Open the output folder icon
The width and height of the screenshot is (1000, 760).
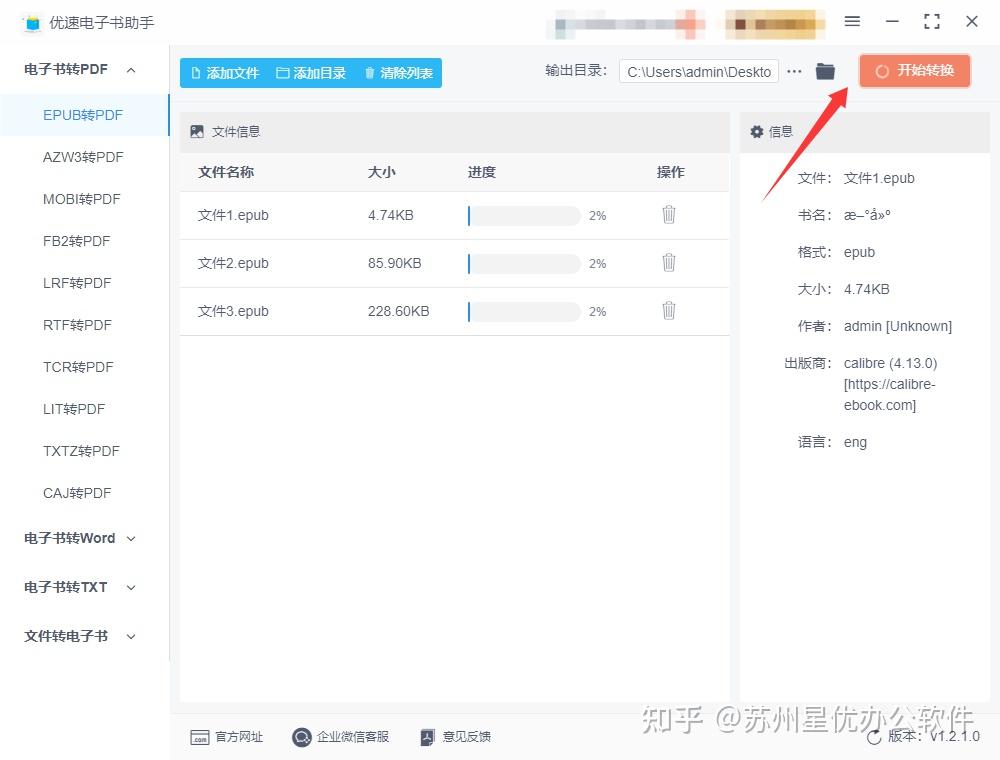(825, 71)
